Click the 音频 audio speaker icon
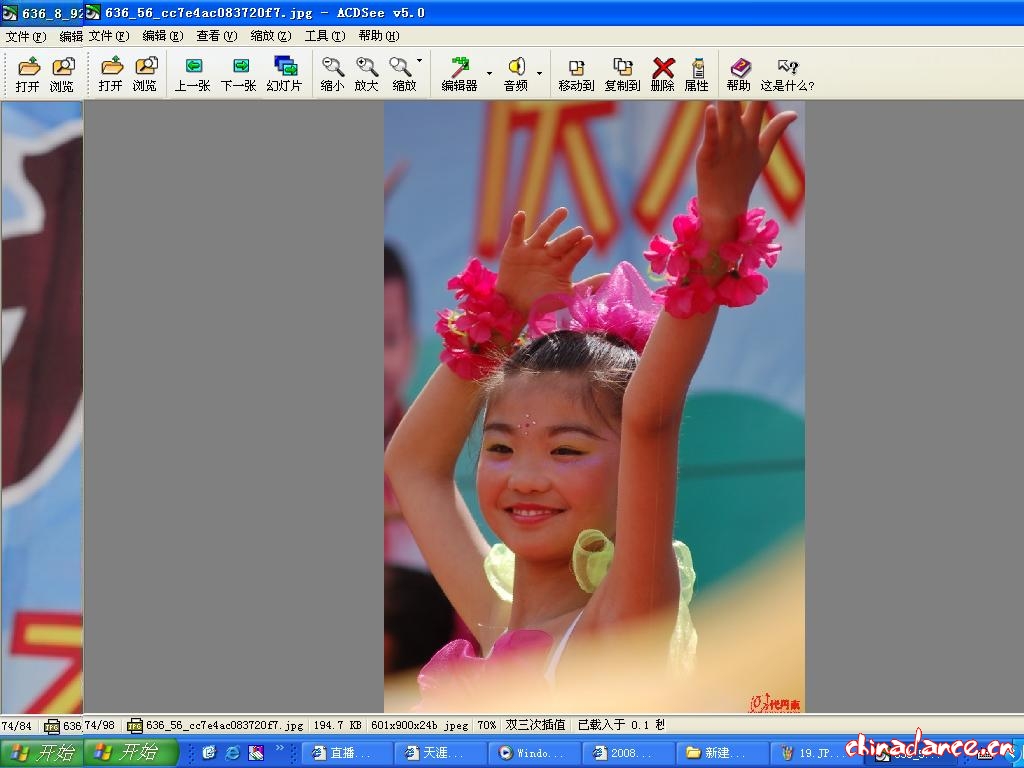 [x=516, y=74]
